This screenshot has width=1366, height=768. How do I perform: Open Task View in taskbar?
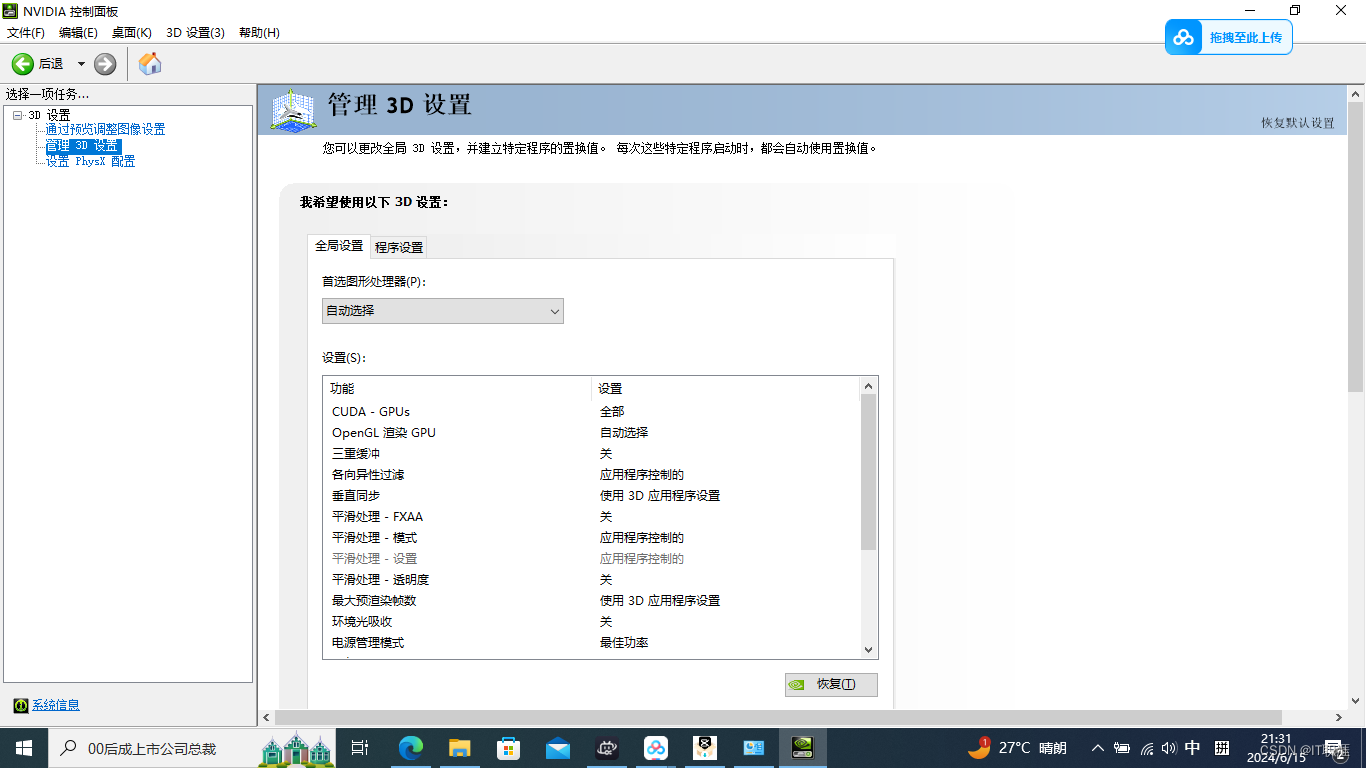(360, 748)
